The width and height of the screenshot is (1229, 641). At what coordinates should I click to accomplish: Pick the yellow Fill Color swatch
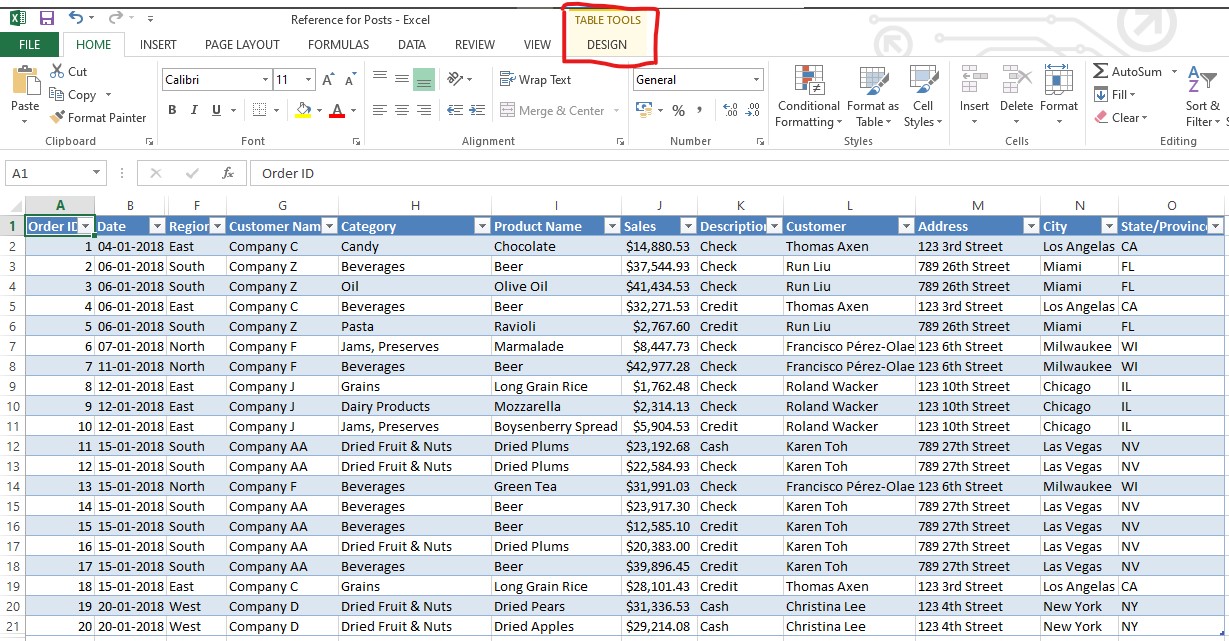tap(305, 110)
